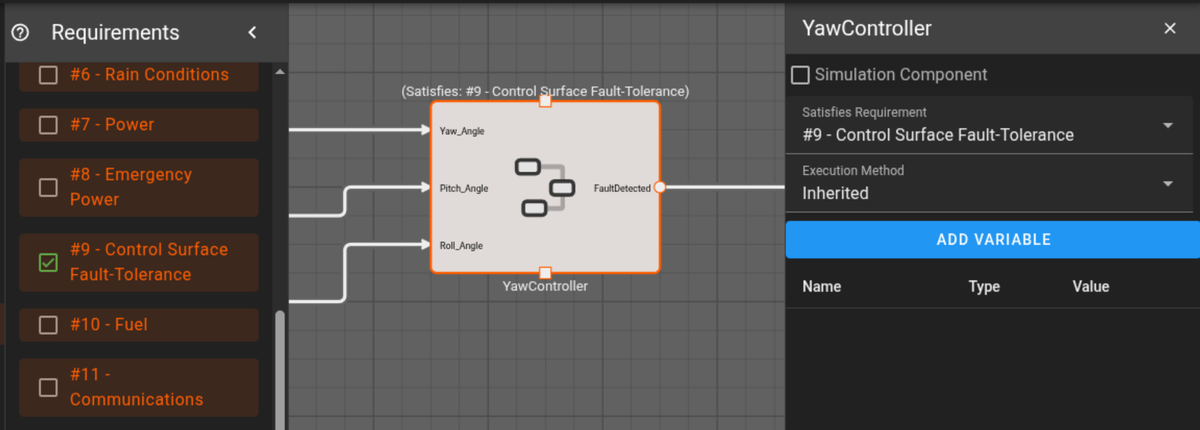The image size is (1200, 430).
Task: Check the #10 Fuel checkbox
Action: [48, 325]
